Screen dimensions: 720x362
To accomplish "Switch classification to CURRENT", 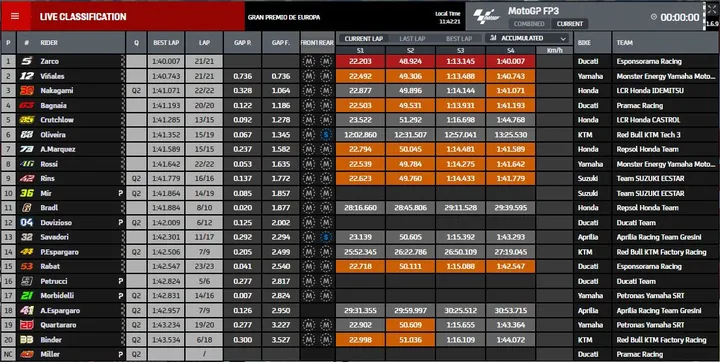I will click(569, 24).
